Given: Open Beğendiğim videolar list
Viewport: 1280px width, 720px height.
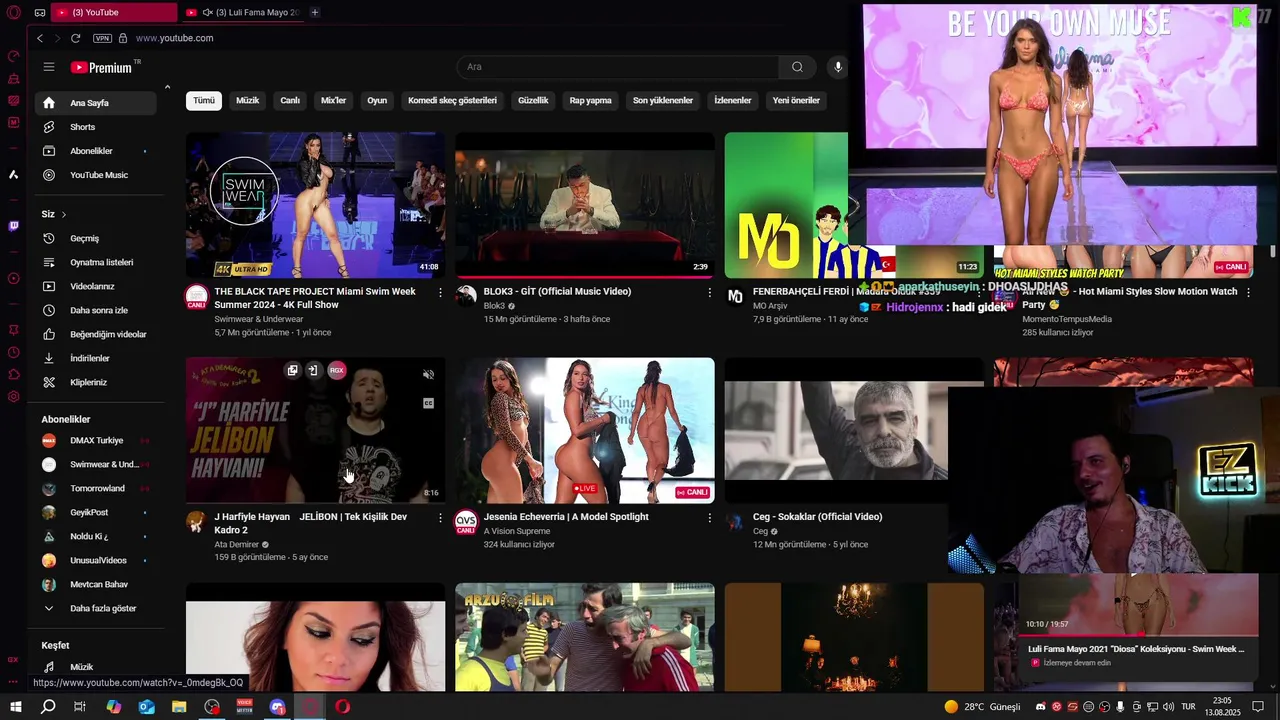Looking at the screenshot, I should [x=96, y=334].
